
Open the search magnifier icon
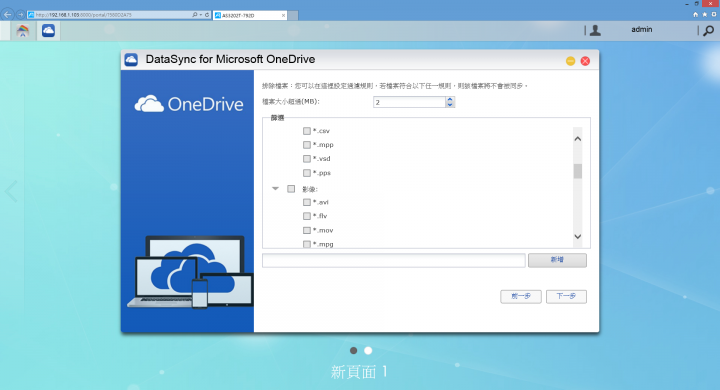click(709, 30)
